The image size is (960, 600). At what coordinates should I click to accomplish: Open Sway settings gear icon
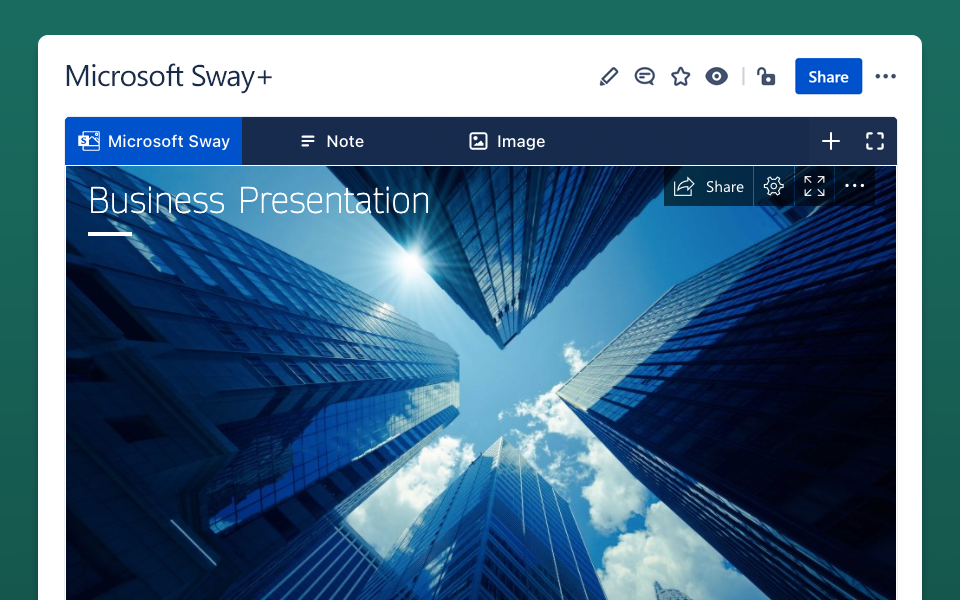[774, 186]
